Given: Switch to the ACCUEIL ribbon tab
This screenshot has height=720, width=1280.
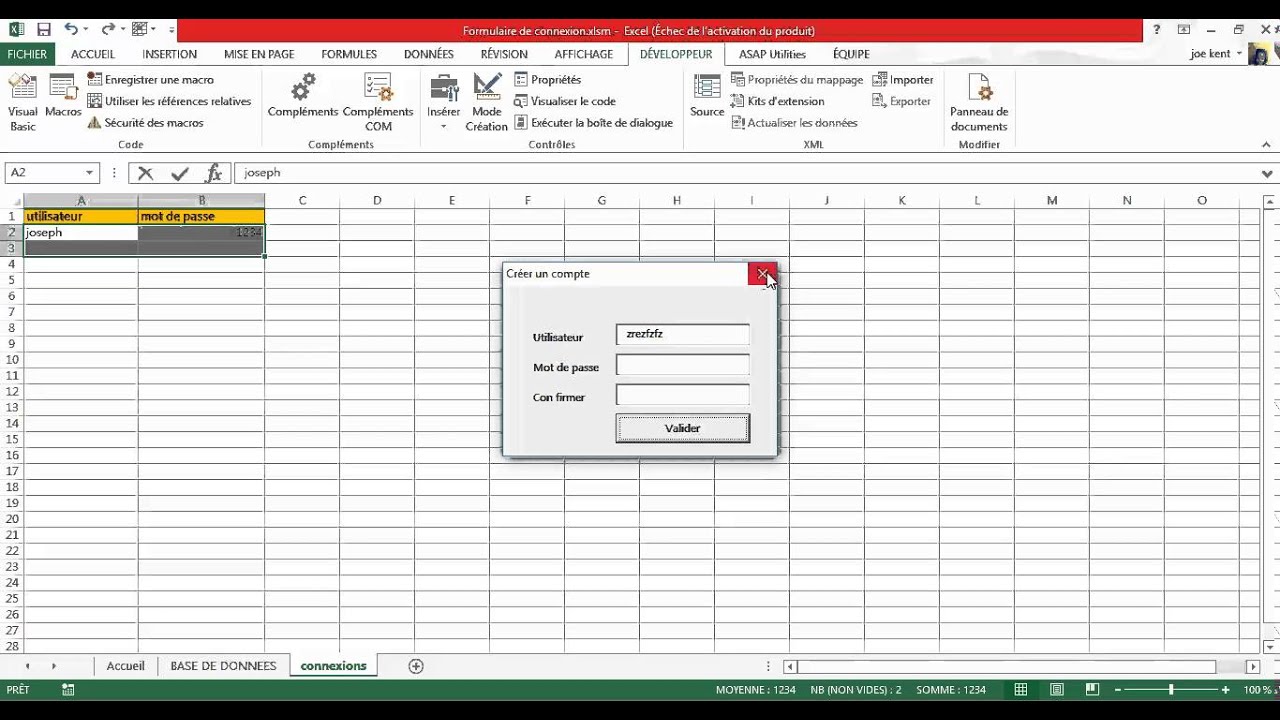Looking at the screenshot, I should 93,54.
